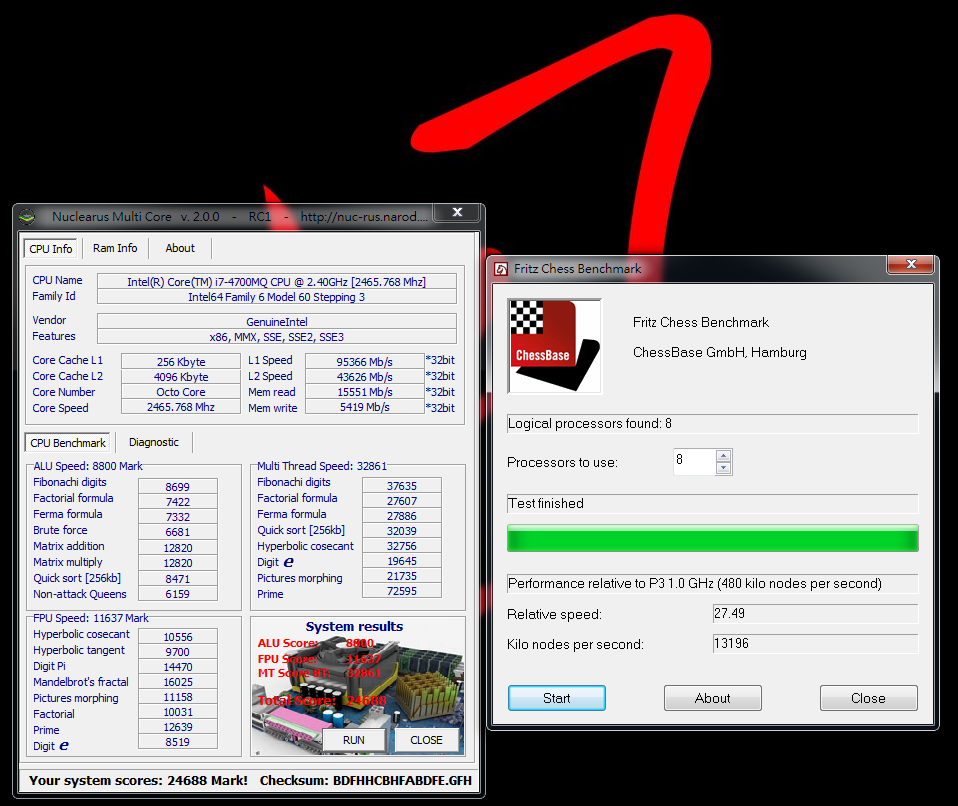Click the GenuineIntel vendor value
Image resolution: width=958 pixels, height=806 pixels.
click(x=277, y=321)
